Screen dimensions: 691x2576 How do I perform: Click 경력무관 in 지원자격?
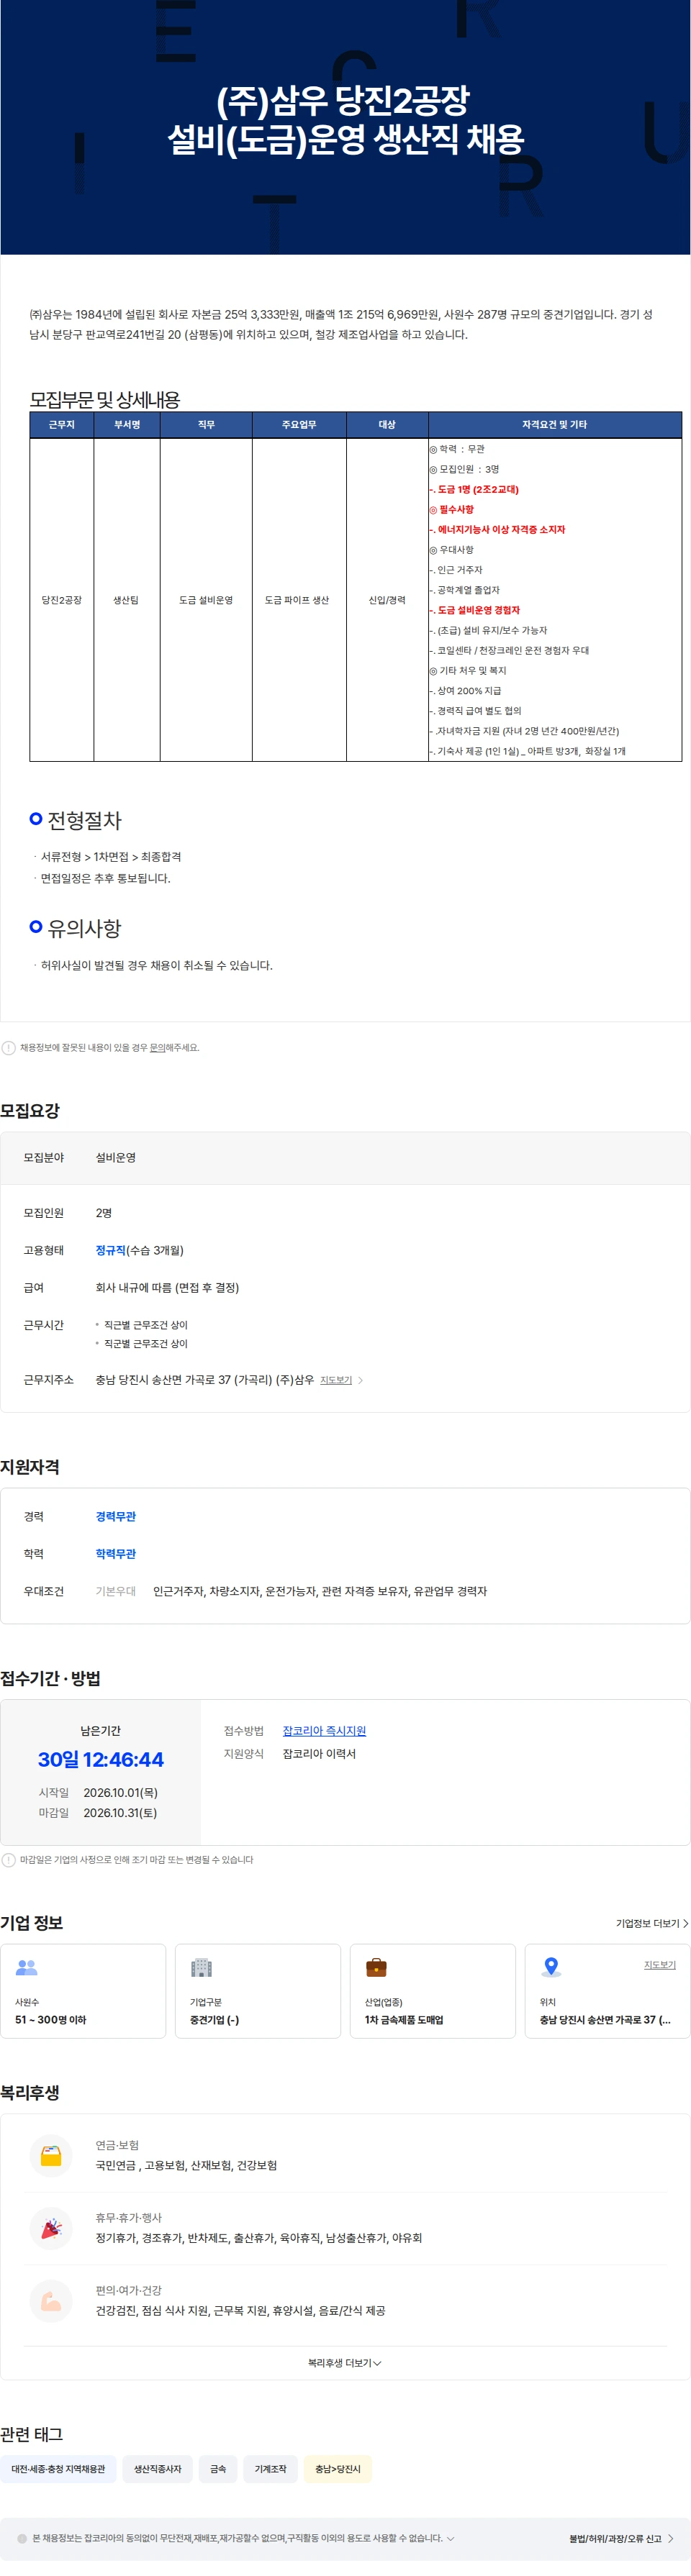coord(116,1517)
